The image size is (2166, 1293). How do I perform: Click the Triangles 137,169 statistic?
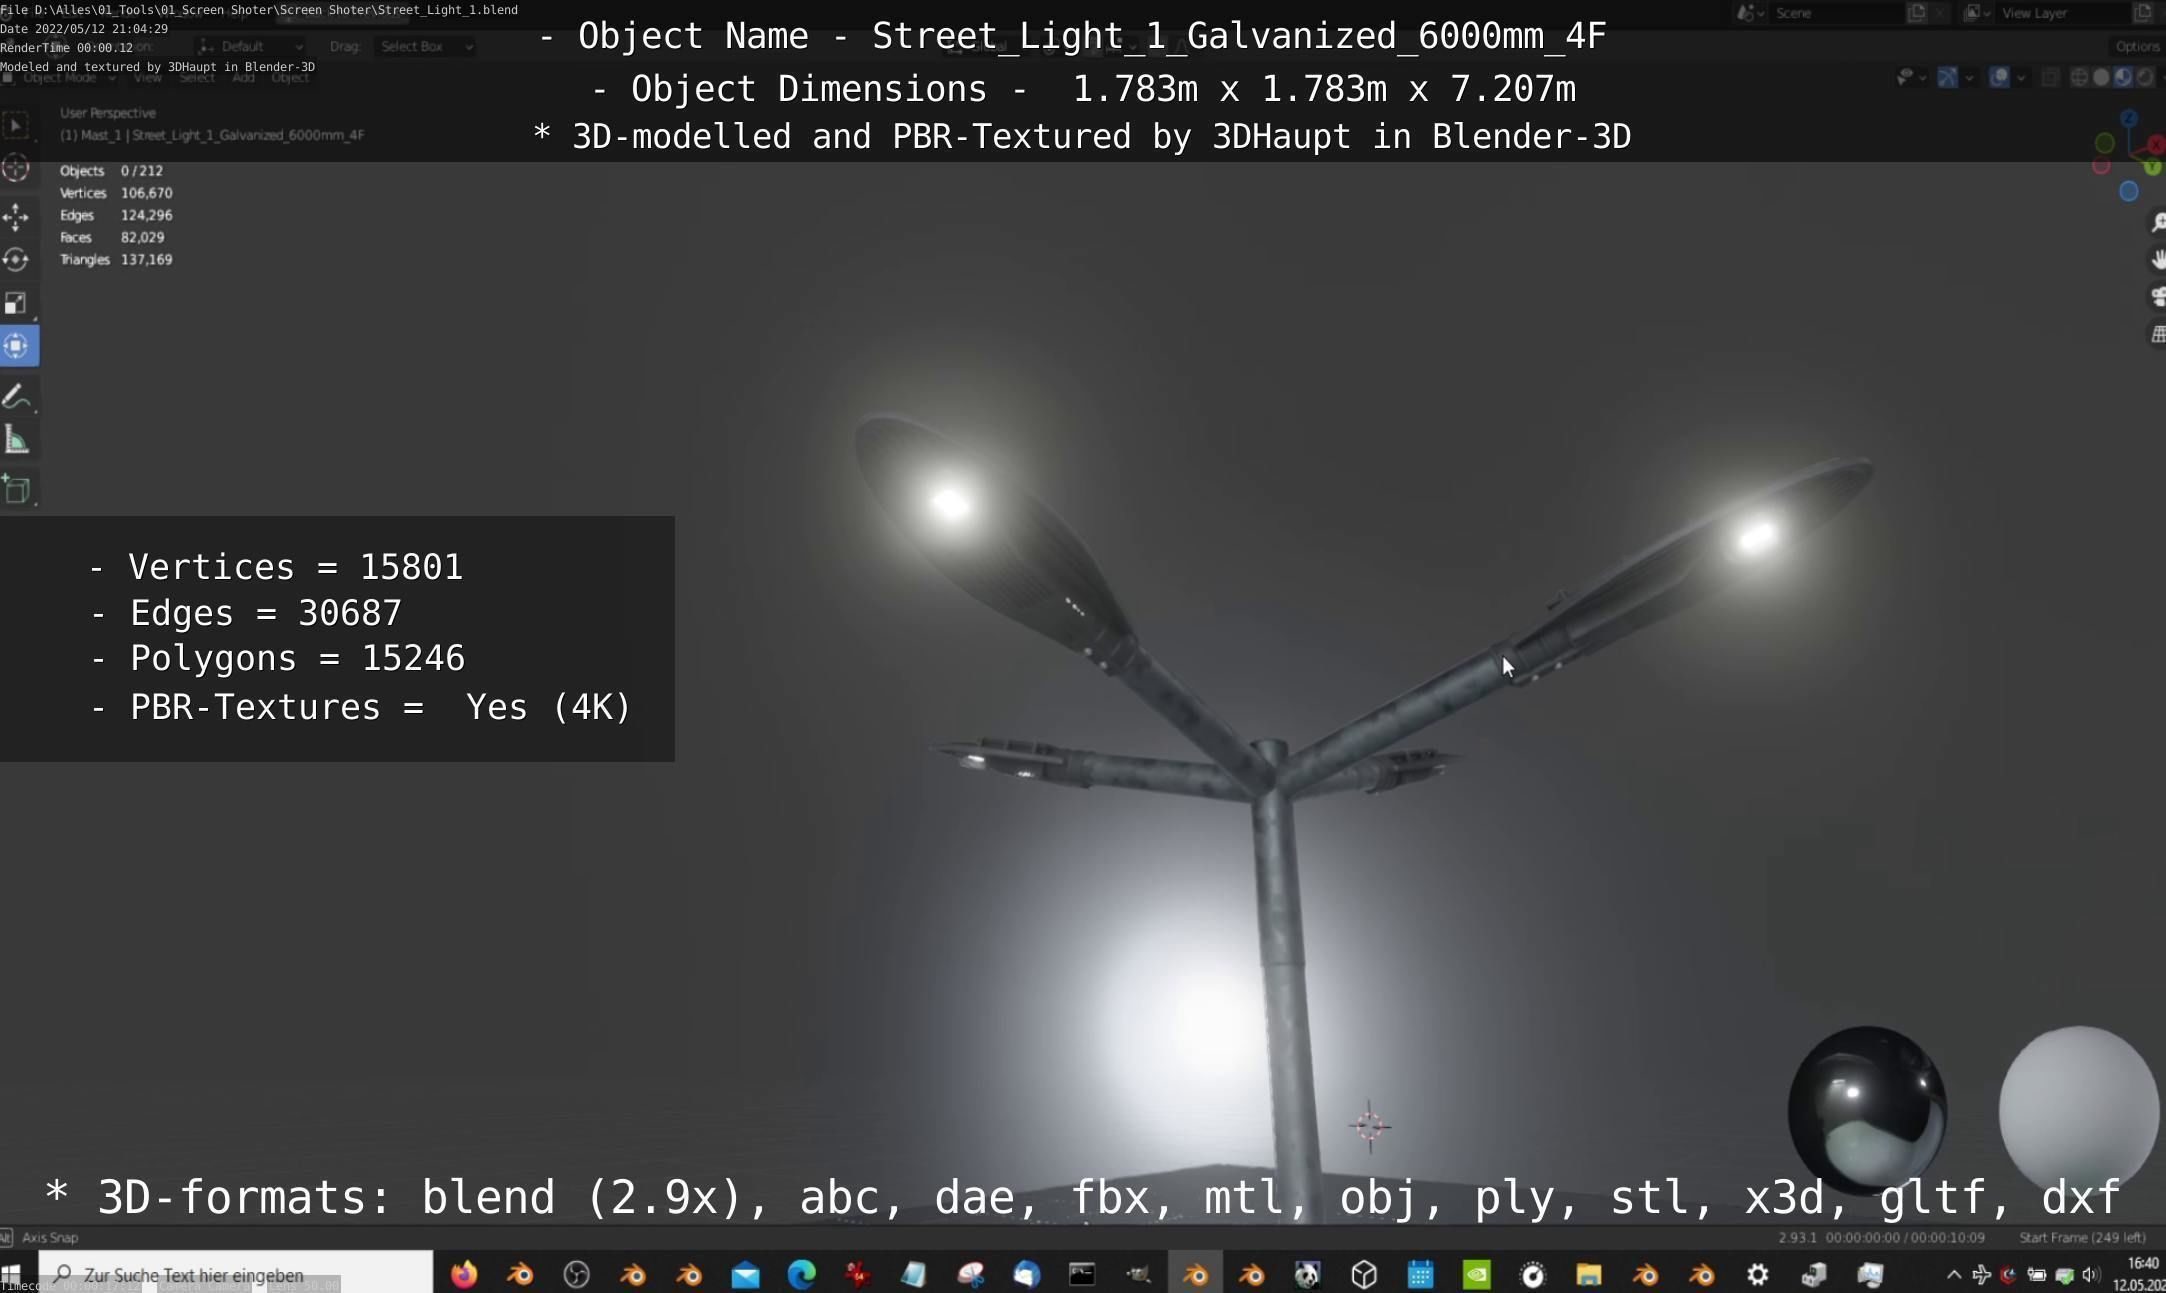(116, 259)
